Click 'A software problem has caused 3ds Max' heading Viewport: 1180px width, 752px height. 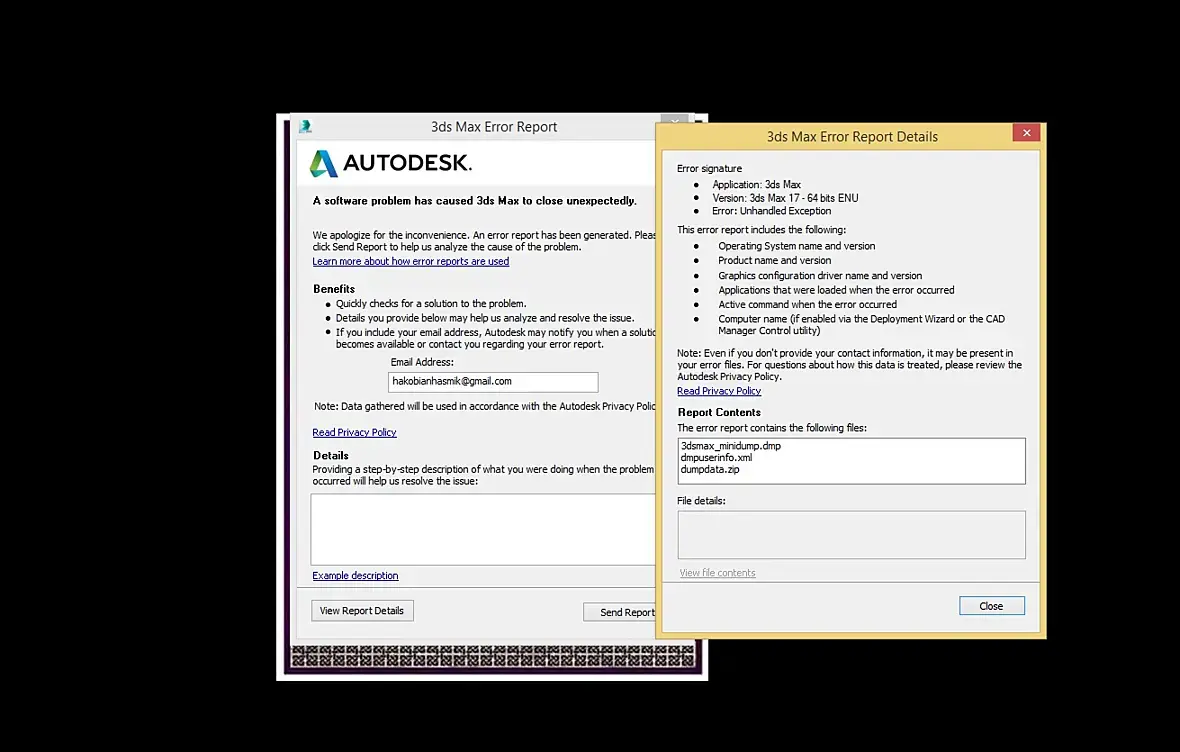coord(474,201)
